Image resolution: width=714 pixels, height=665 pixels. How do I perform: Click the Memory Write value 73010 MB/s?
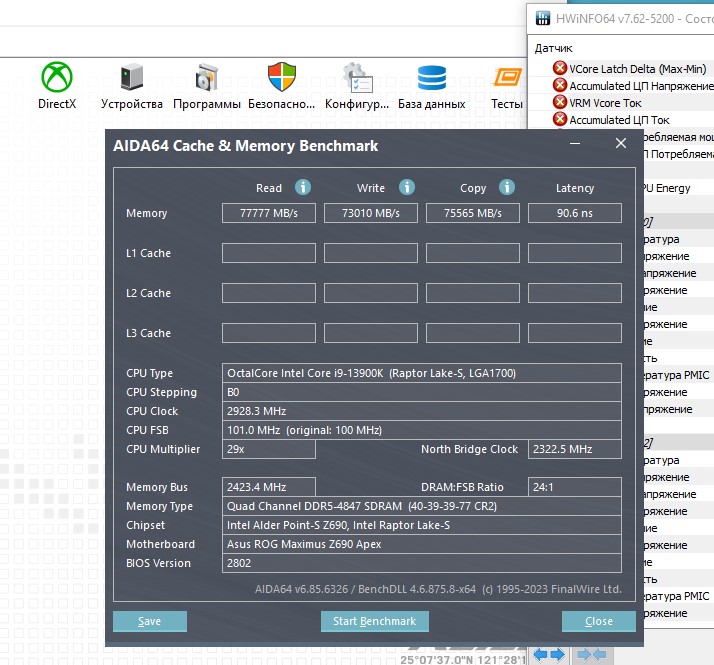(x=371, y=213)
